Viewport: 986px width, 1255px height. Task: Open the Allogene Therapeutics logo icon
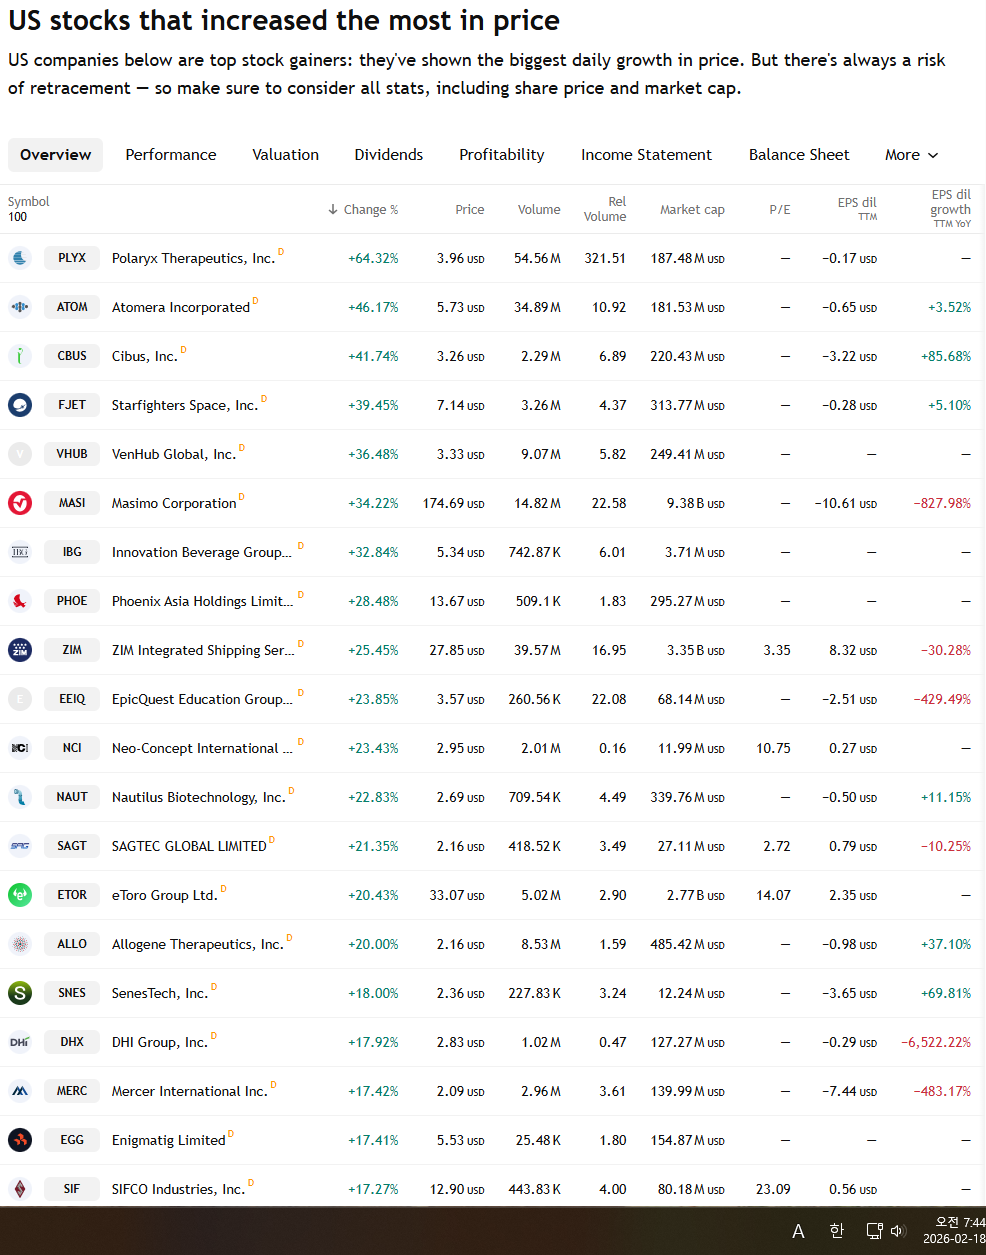(20, 944)
